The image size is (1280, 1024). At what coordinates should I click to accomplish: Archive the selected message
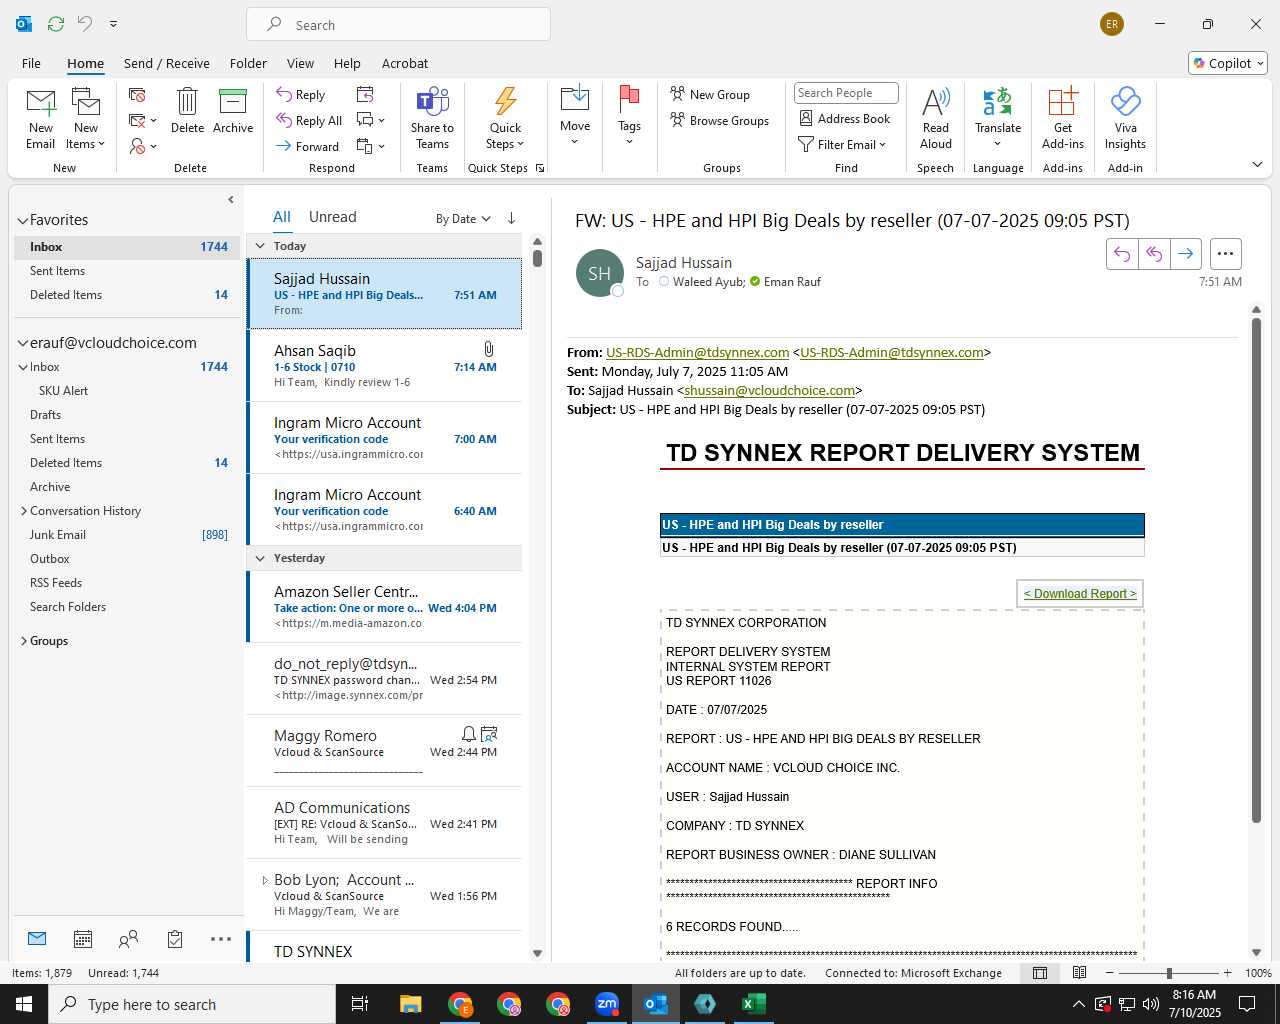(x=233, y=111)
